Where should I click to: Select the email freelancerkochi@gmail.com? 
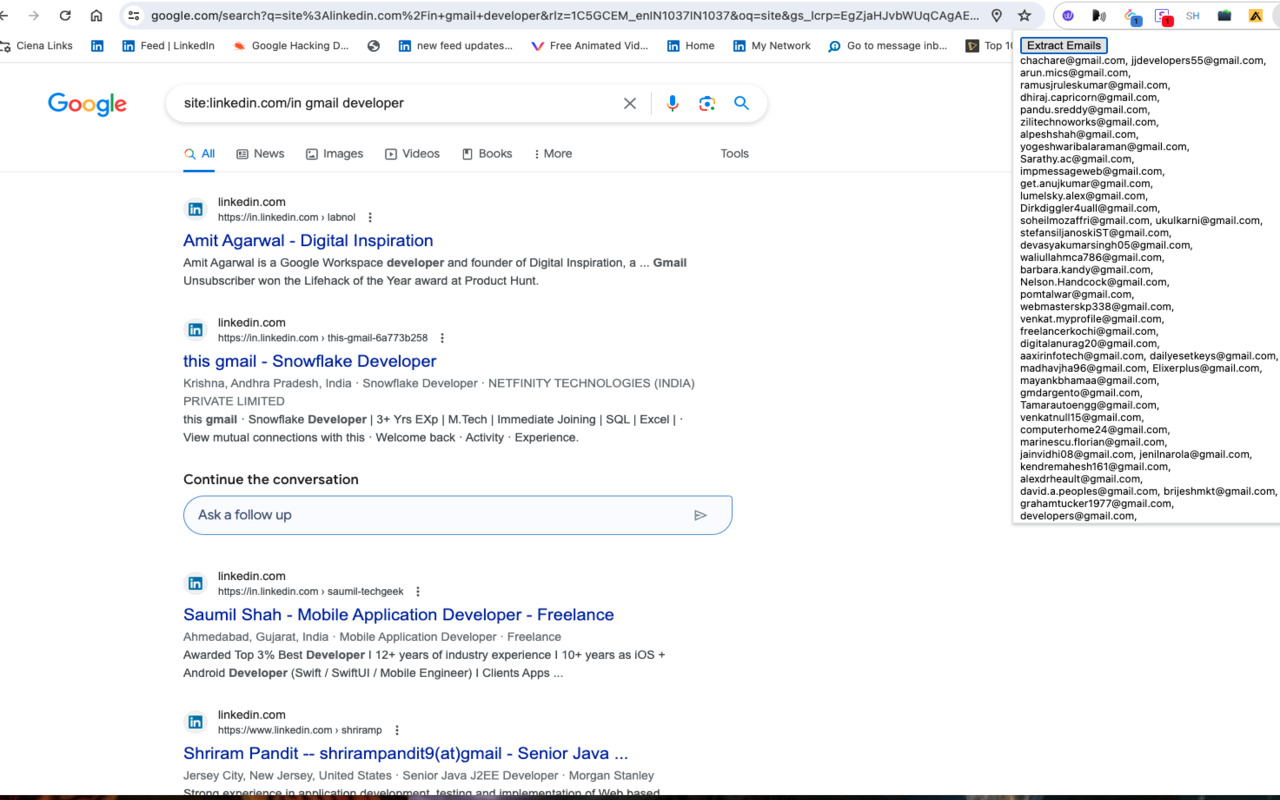coord(1090,331)
